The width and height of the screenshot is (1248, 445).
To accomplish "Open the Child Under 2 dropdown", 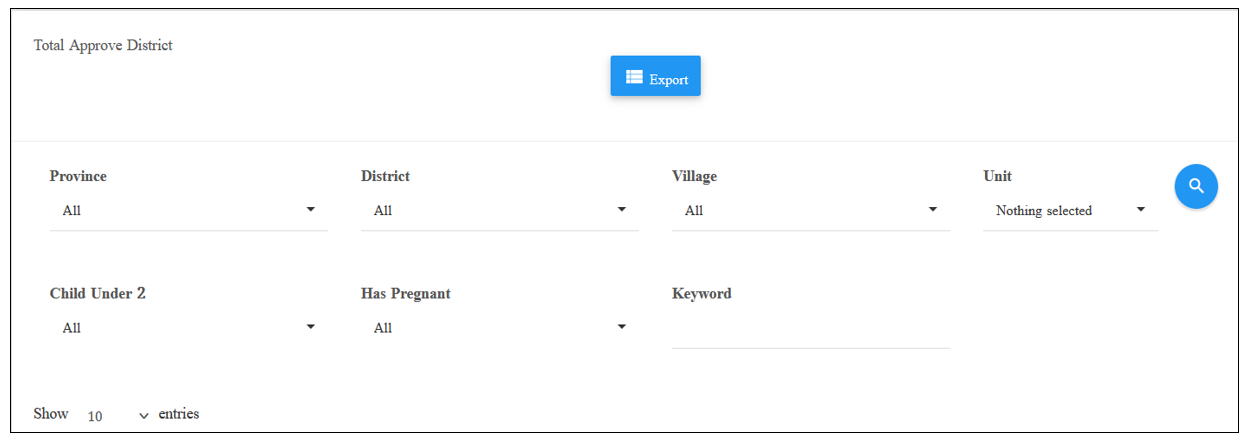I will 189,328.
